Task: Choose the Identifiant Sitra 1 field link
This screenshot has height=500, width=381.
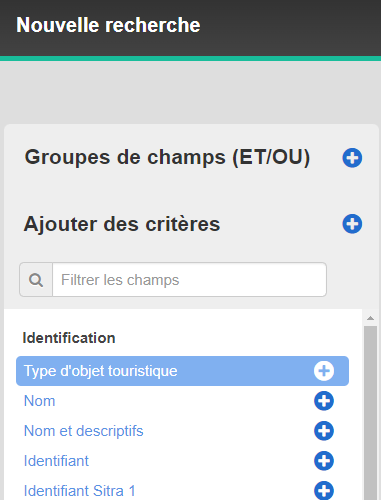Action: 80,491
